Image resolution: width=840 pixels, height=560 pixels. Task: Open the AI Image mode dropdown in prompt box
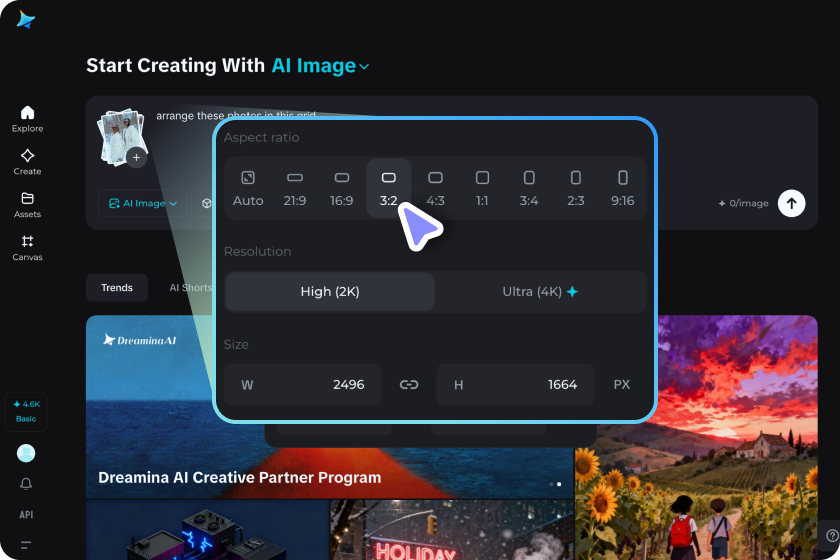(142, 204)
